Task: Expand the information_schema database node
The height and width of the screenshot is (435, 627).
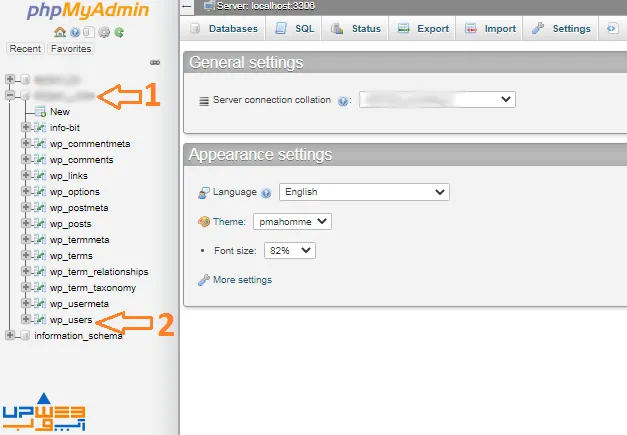Action: 10,335
